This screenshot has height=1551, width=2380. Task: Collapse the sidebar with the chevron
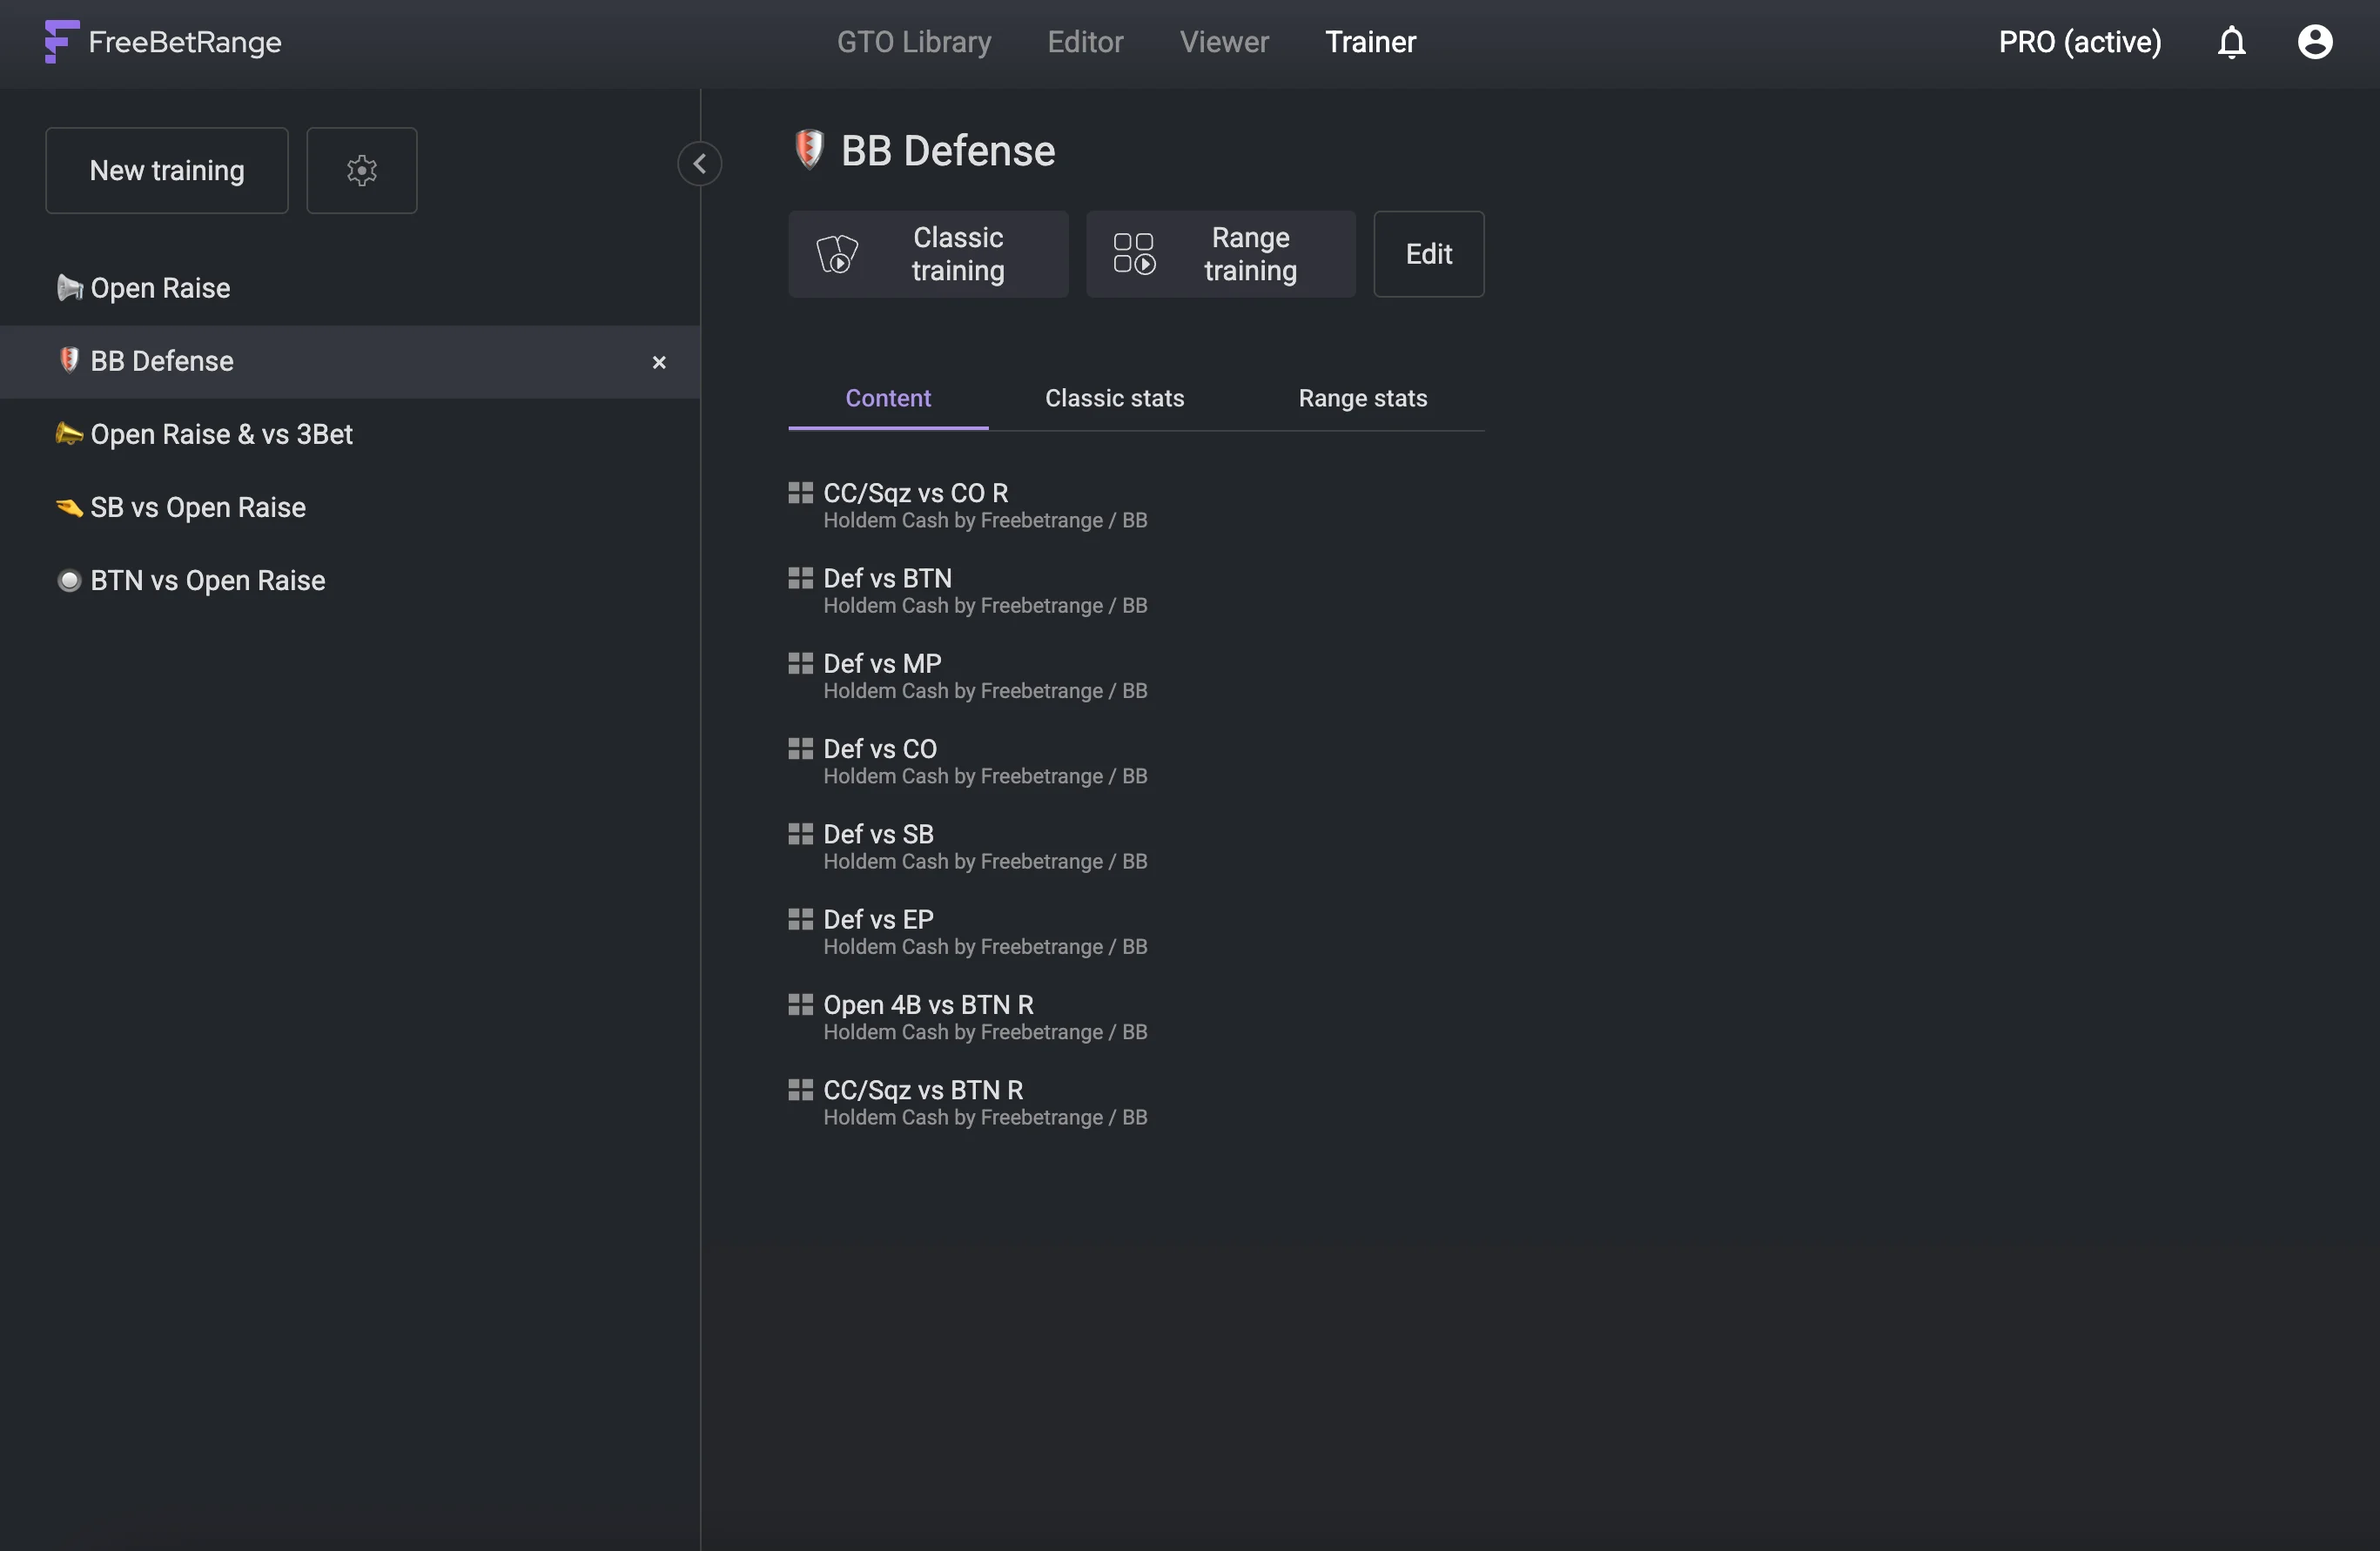[x=699, y=163]
